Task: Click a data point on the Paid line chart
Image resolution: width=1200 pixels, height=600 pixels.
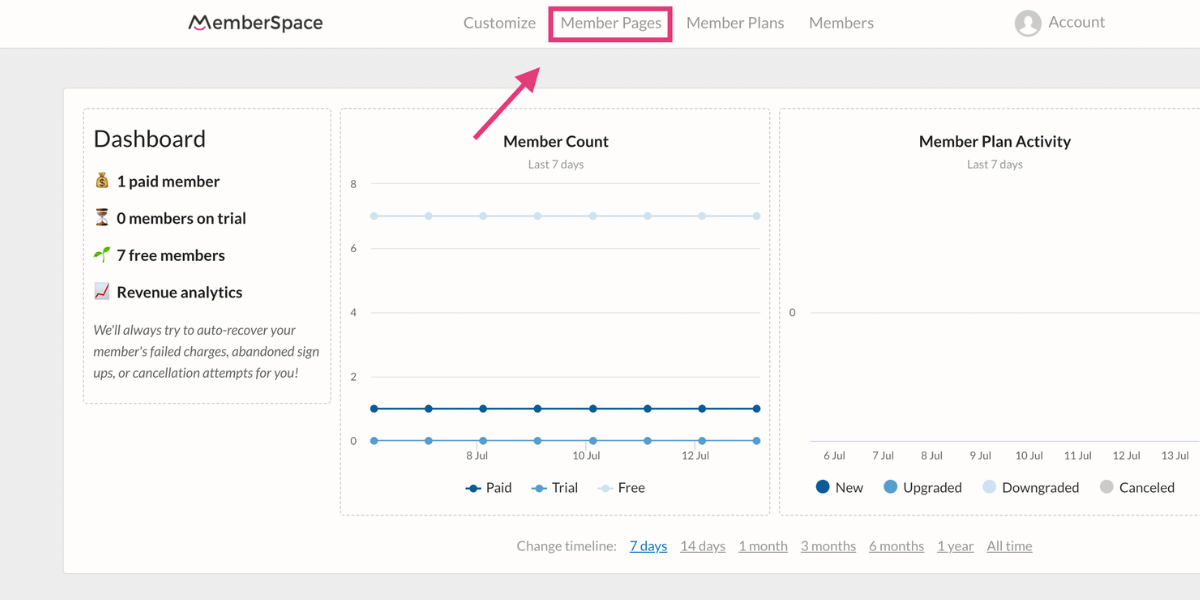Action: (x=537, y=408)
